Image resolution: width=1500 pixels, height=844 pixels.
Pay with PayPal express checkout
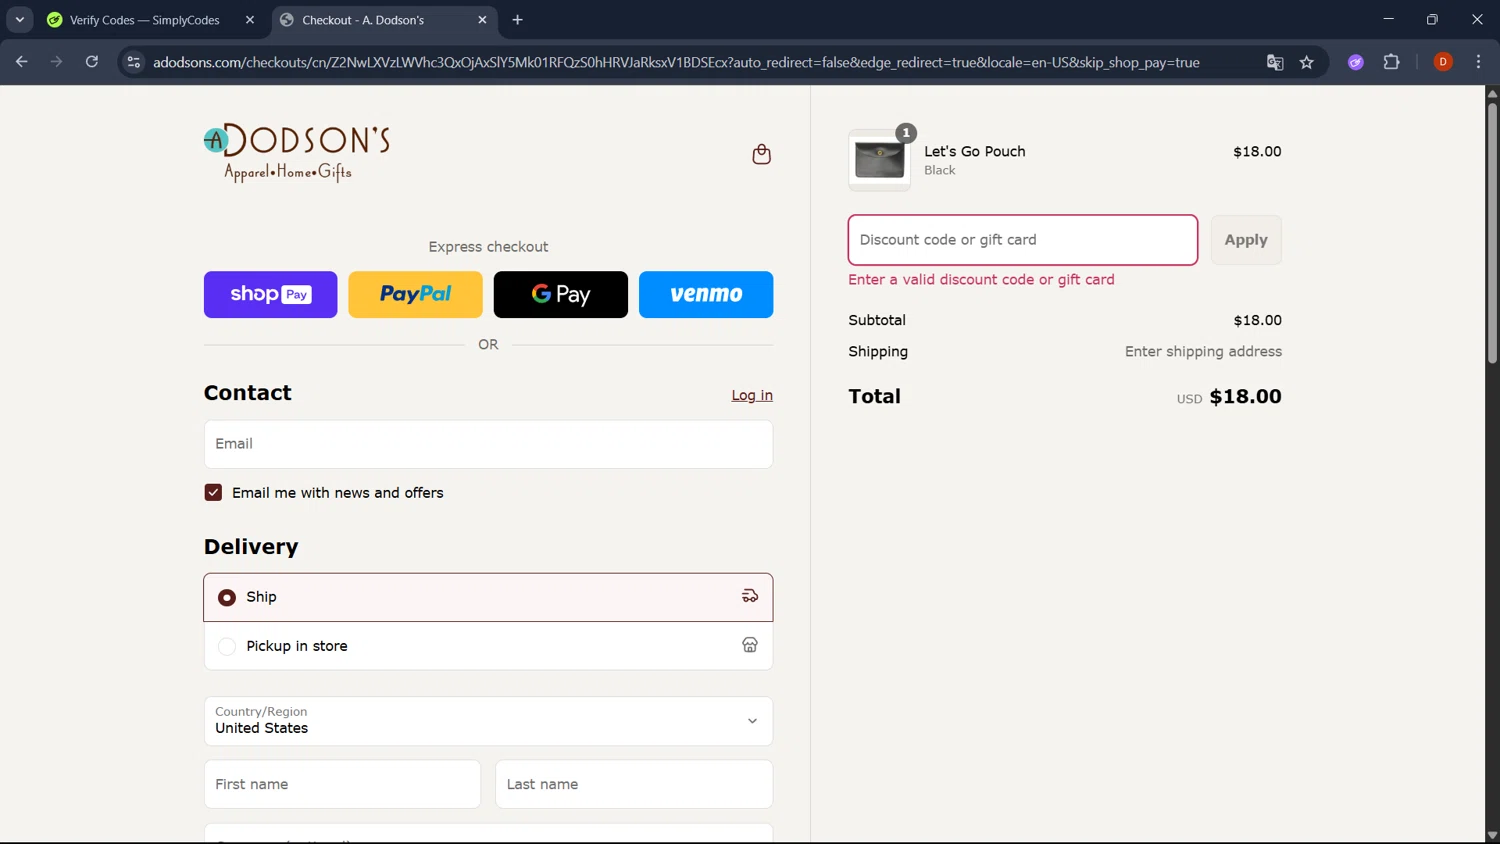point(415,294)
